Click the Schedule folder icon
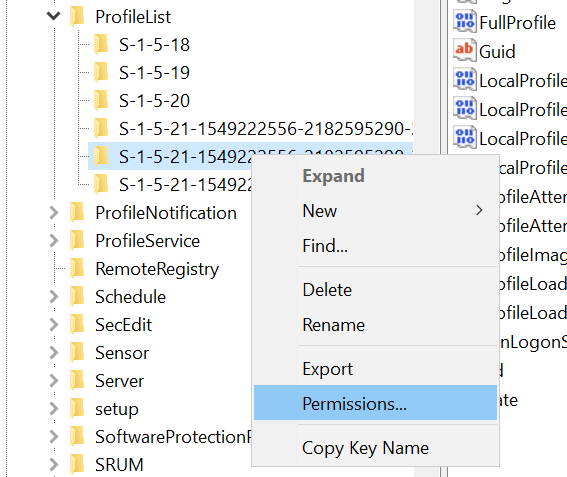 coord(77,296)
